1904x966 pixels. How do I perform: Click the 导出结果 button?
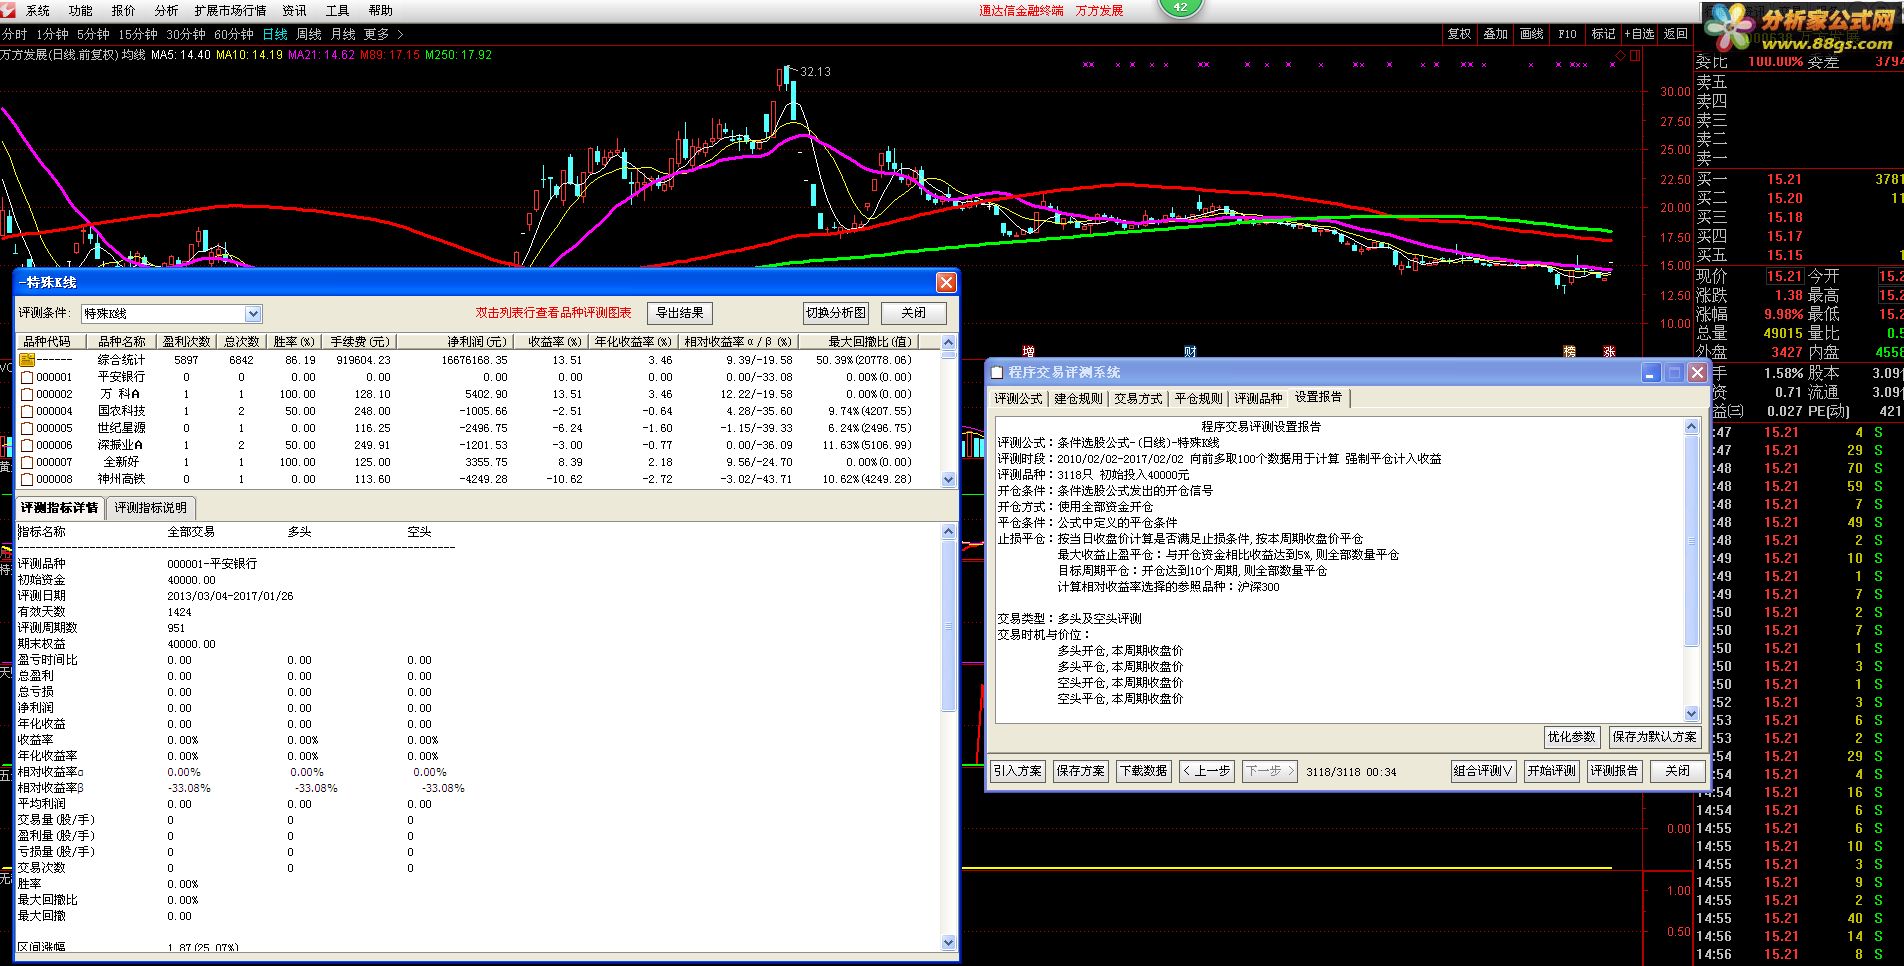(680, 313)
